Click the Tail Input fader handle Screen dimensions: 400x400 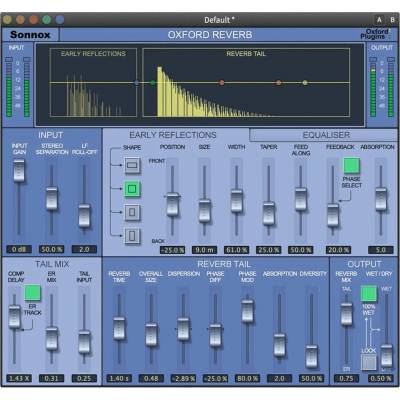click(84, 342)
